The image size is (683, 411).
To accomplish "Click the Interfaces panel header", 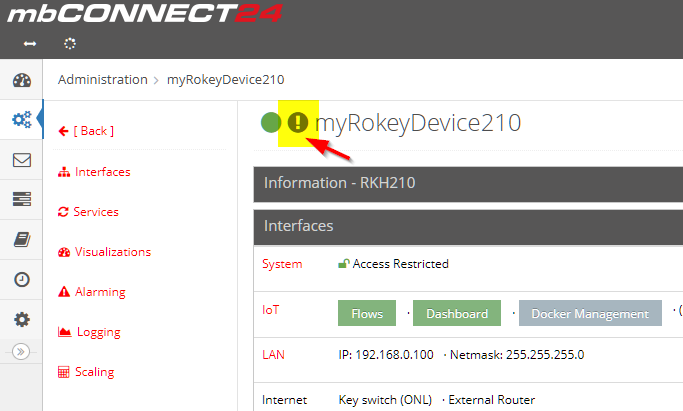I will (x=468, y=227).
